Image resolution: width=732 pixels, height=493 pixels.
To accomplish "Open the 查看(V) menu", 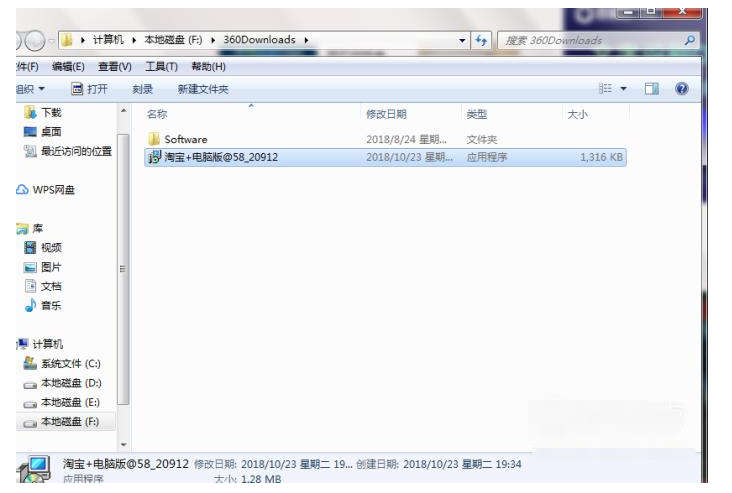I will click(114, 67).
